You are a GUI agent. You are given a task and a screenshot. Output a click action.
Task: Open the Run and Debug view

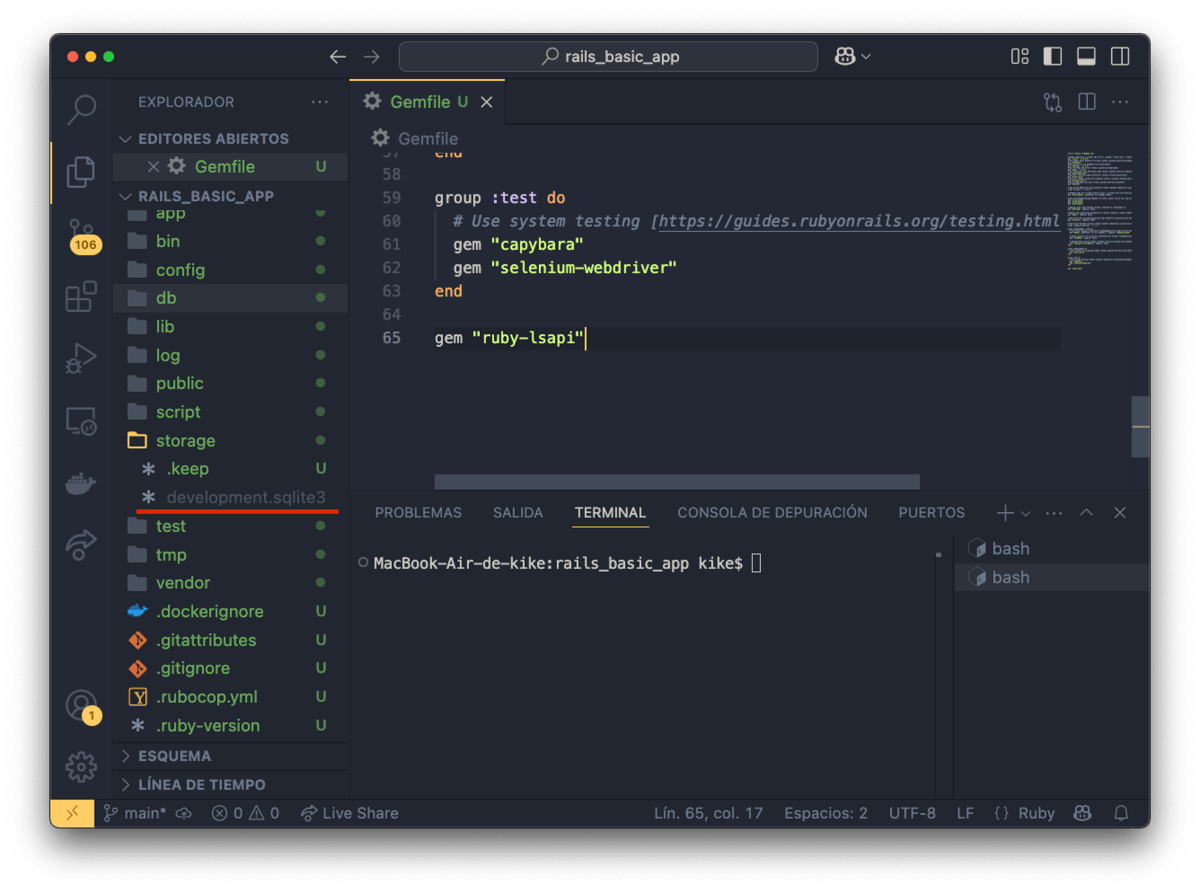(81, 358)
